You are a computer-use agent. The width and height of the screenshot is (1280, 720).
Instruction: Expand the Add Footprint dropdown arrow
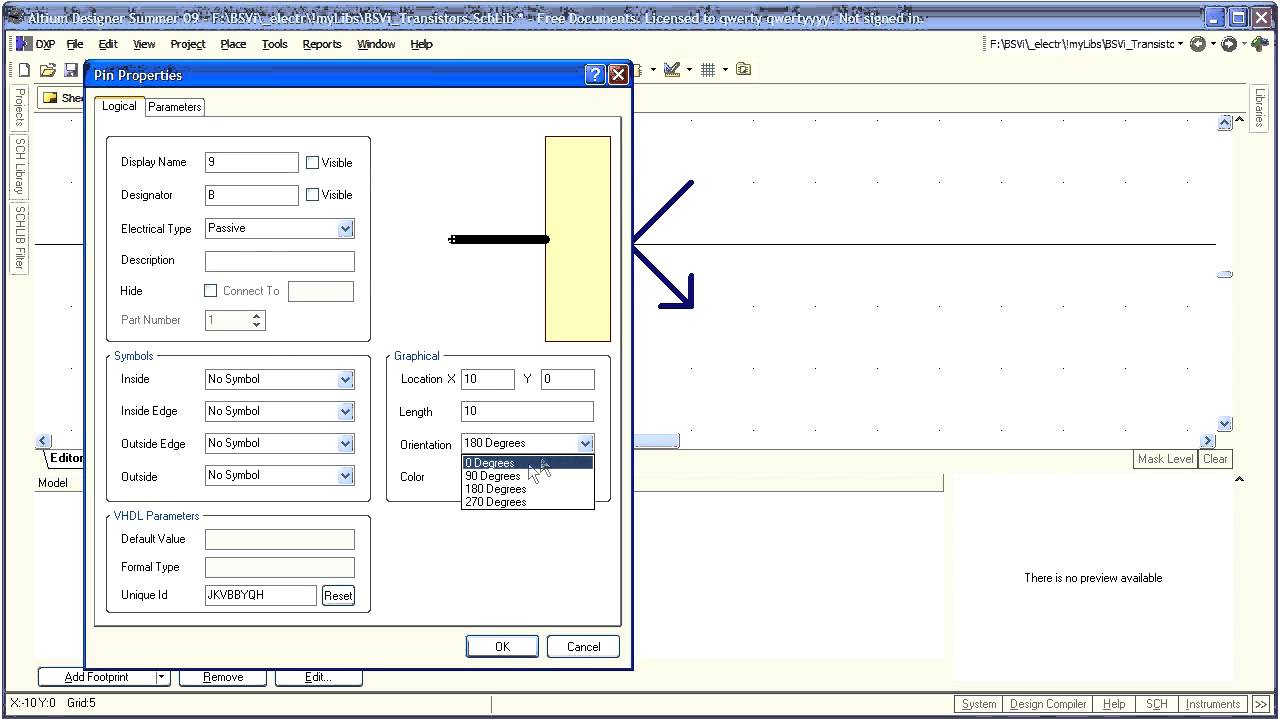(x=162, y=677)
